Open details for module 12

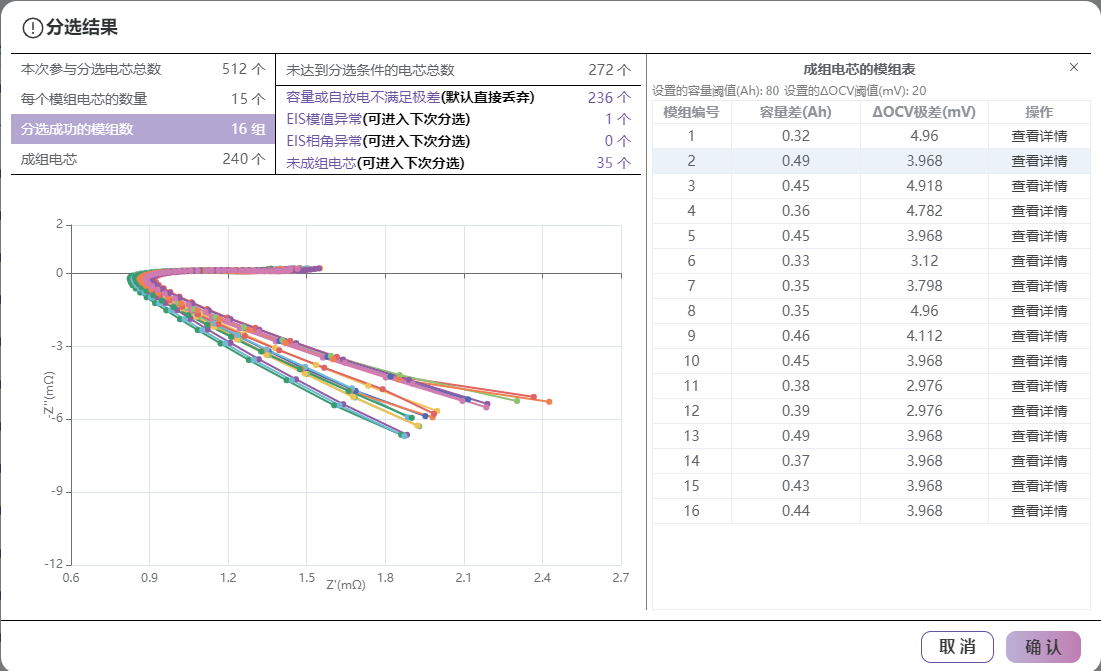[1038, 411]
